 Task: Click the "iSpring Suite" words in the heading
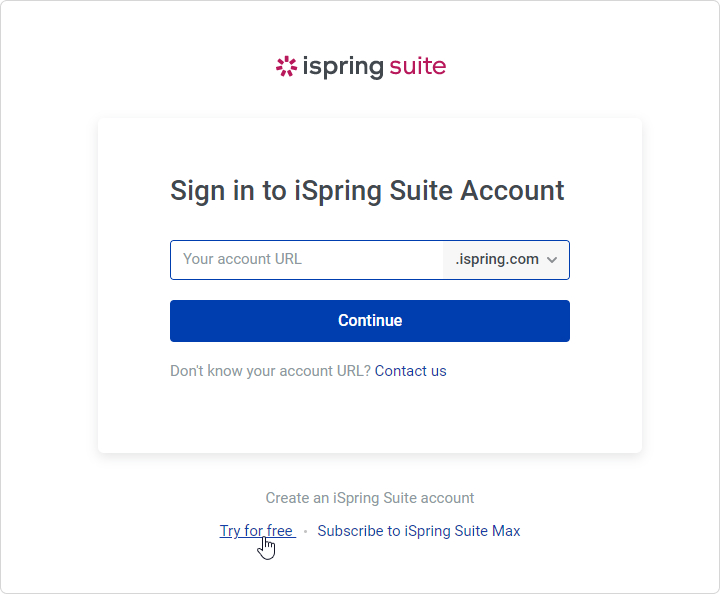[373, 191]
